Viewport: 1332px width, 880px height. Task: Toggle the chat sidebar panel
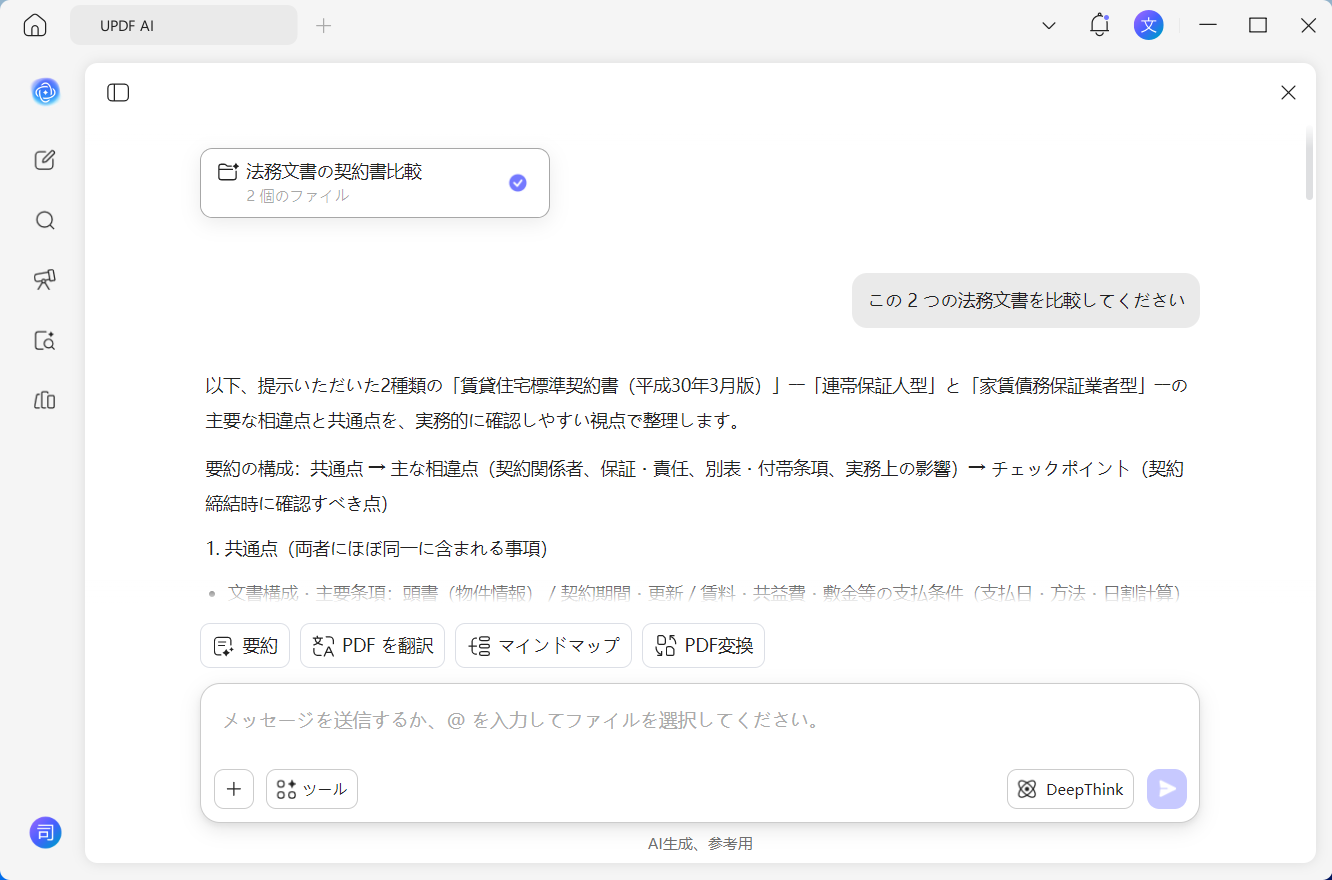pos(118,93)
